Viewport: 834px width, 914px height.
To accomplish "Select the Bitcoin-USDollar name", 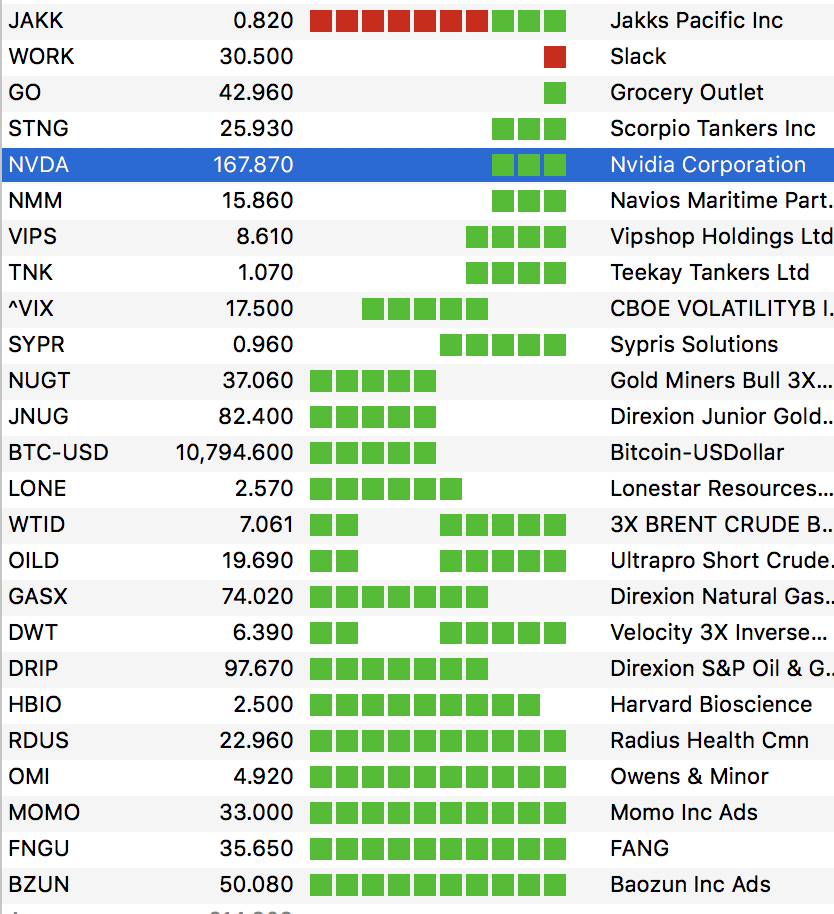I will [x=697, y=453].
